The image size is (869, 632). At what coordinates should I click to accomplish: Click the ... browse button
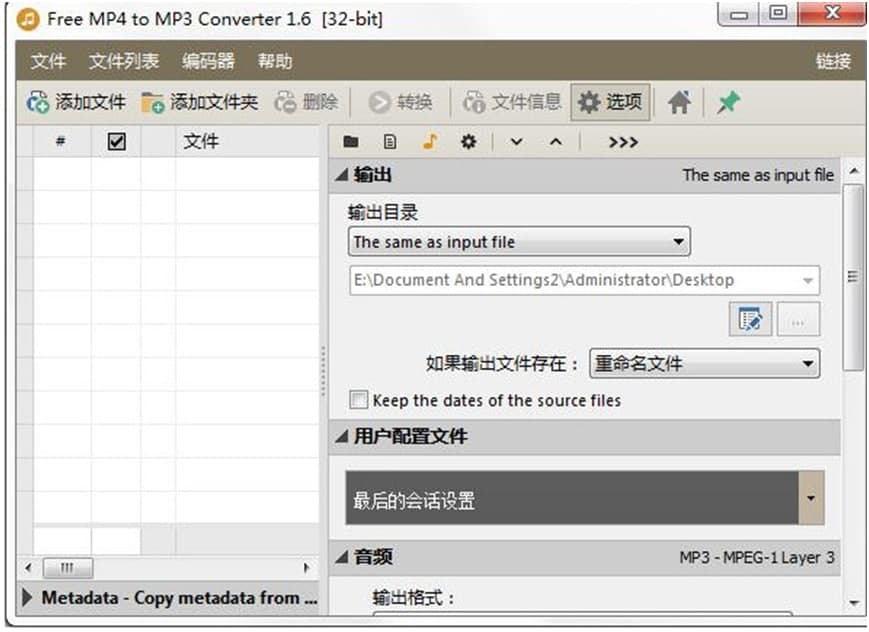[797, 319]
